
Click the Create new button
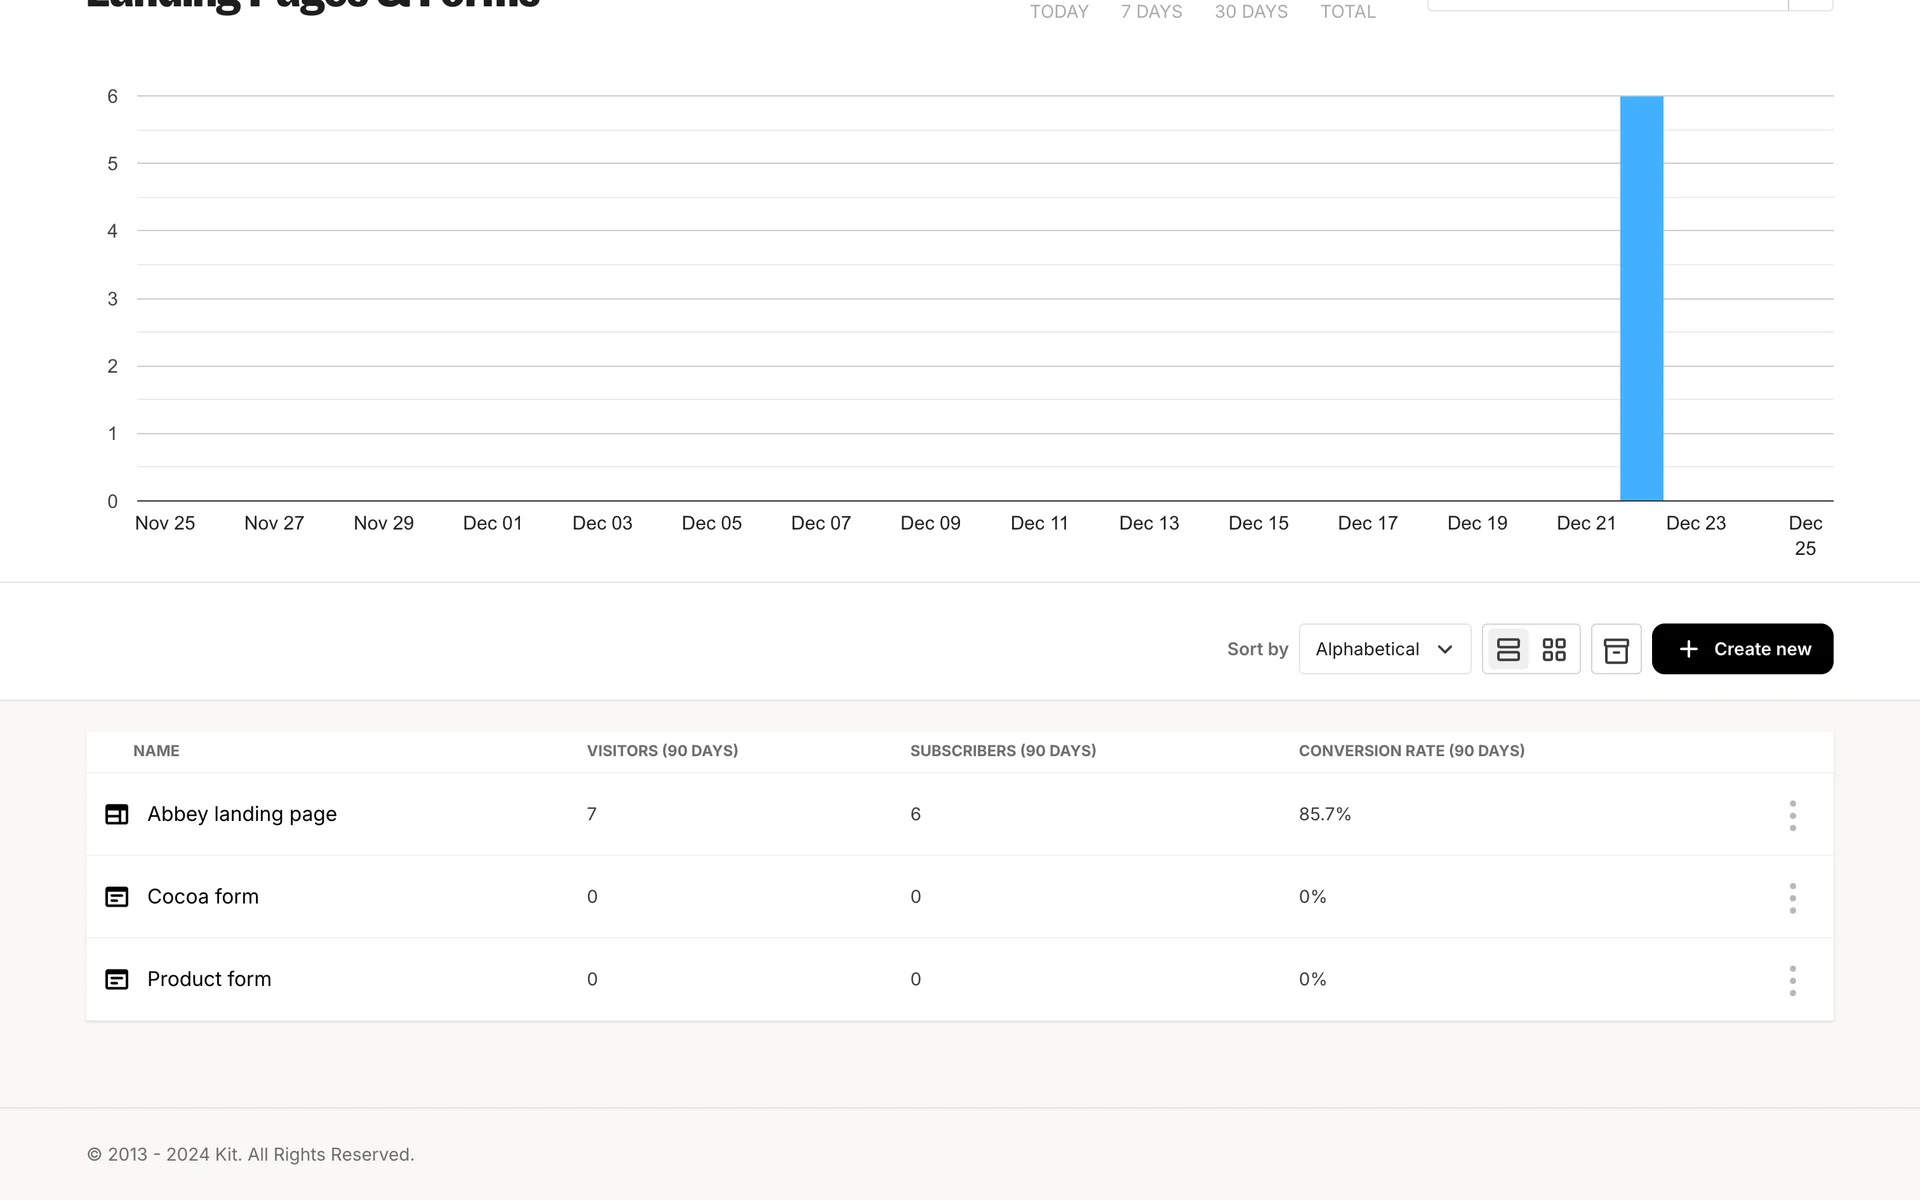[x=1742, y=649]
